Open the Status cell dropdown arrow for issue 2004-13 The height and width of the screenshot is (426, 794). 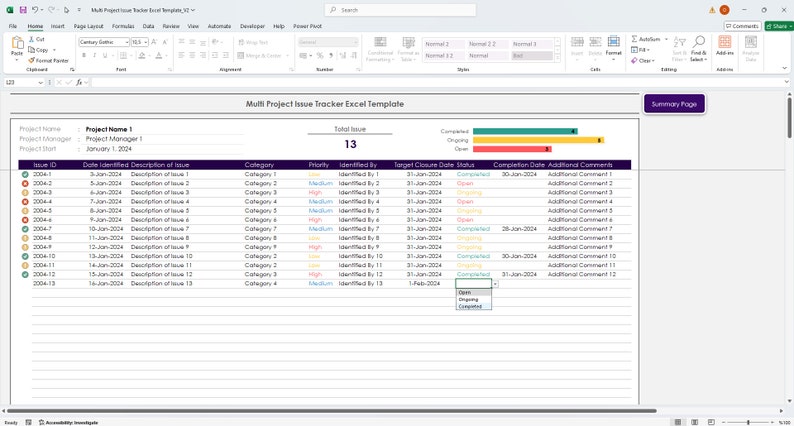click(495, 284)
